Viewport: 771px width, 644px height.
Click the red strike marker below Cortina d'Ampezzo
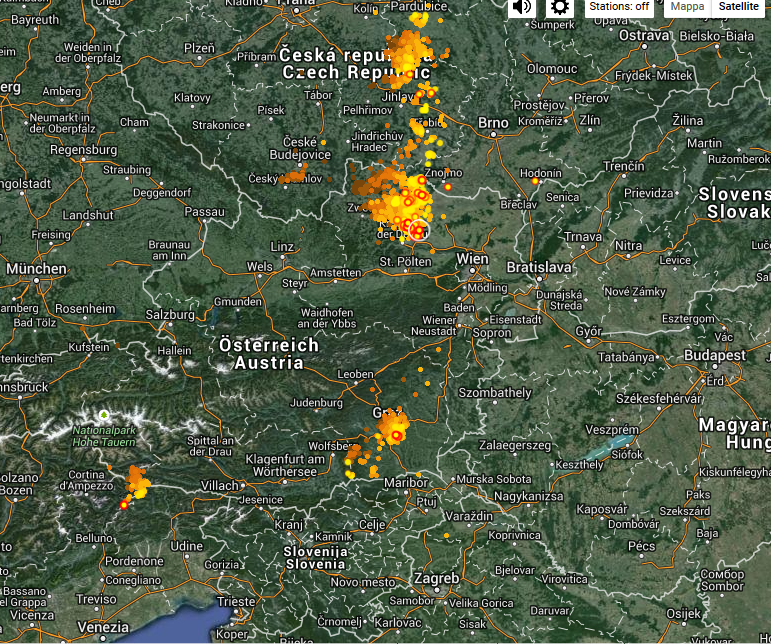click(124, 505)
